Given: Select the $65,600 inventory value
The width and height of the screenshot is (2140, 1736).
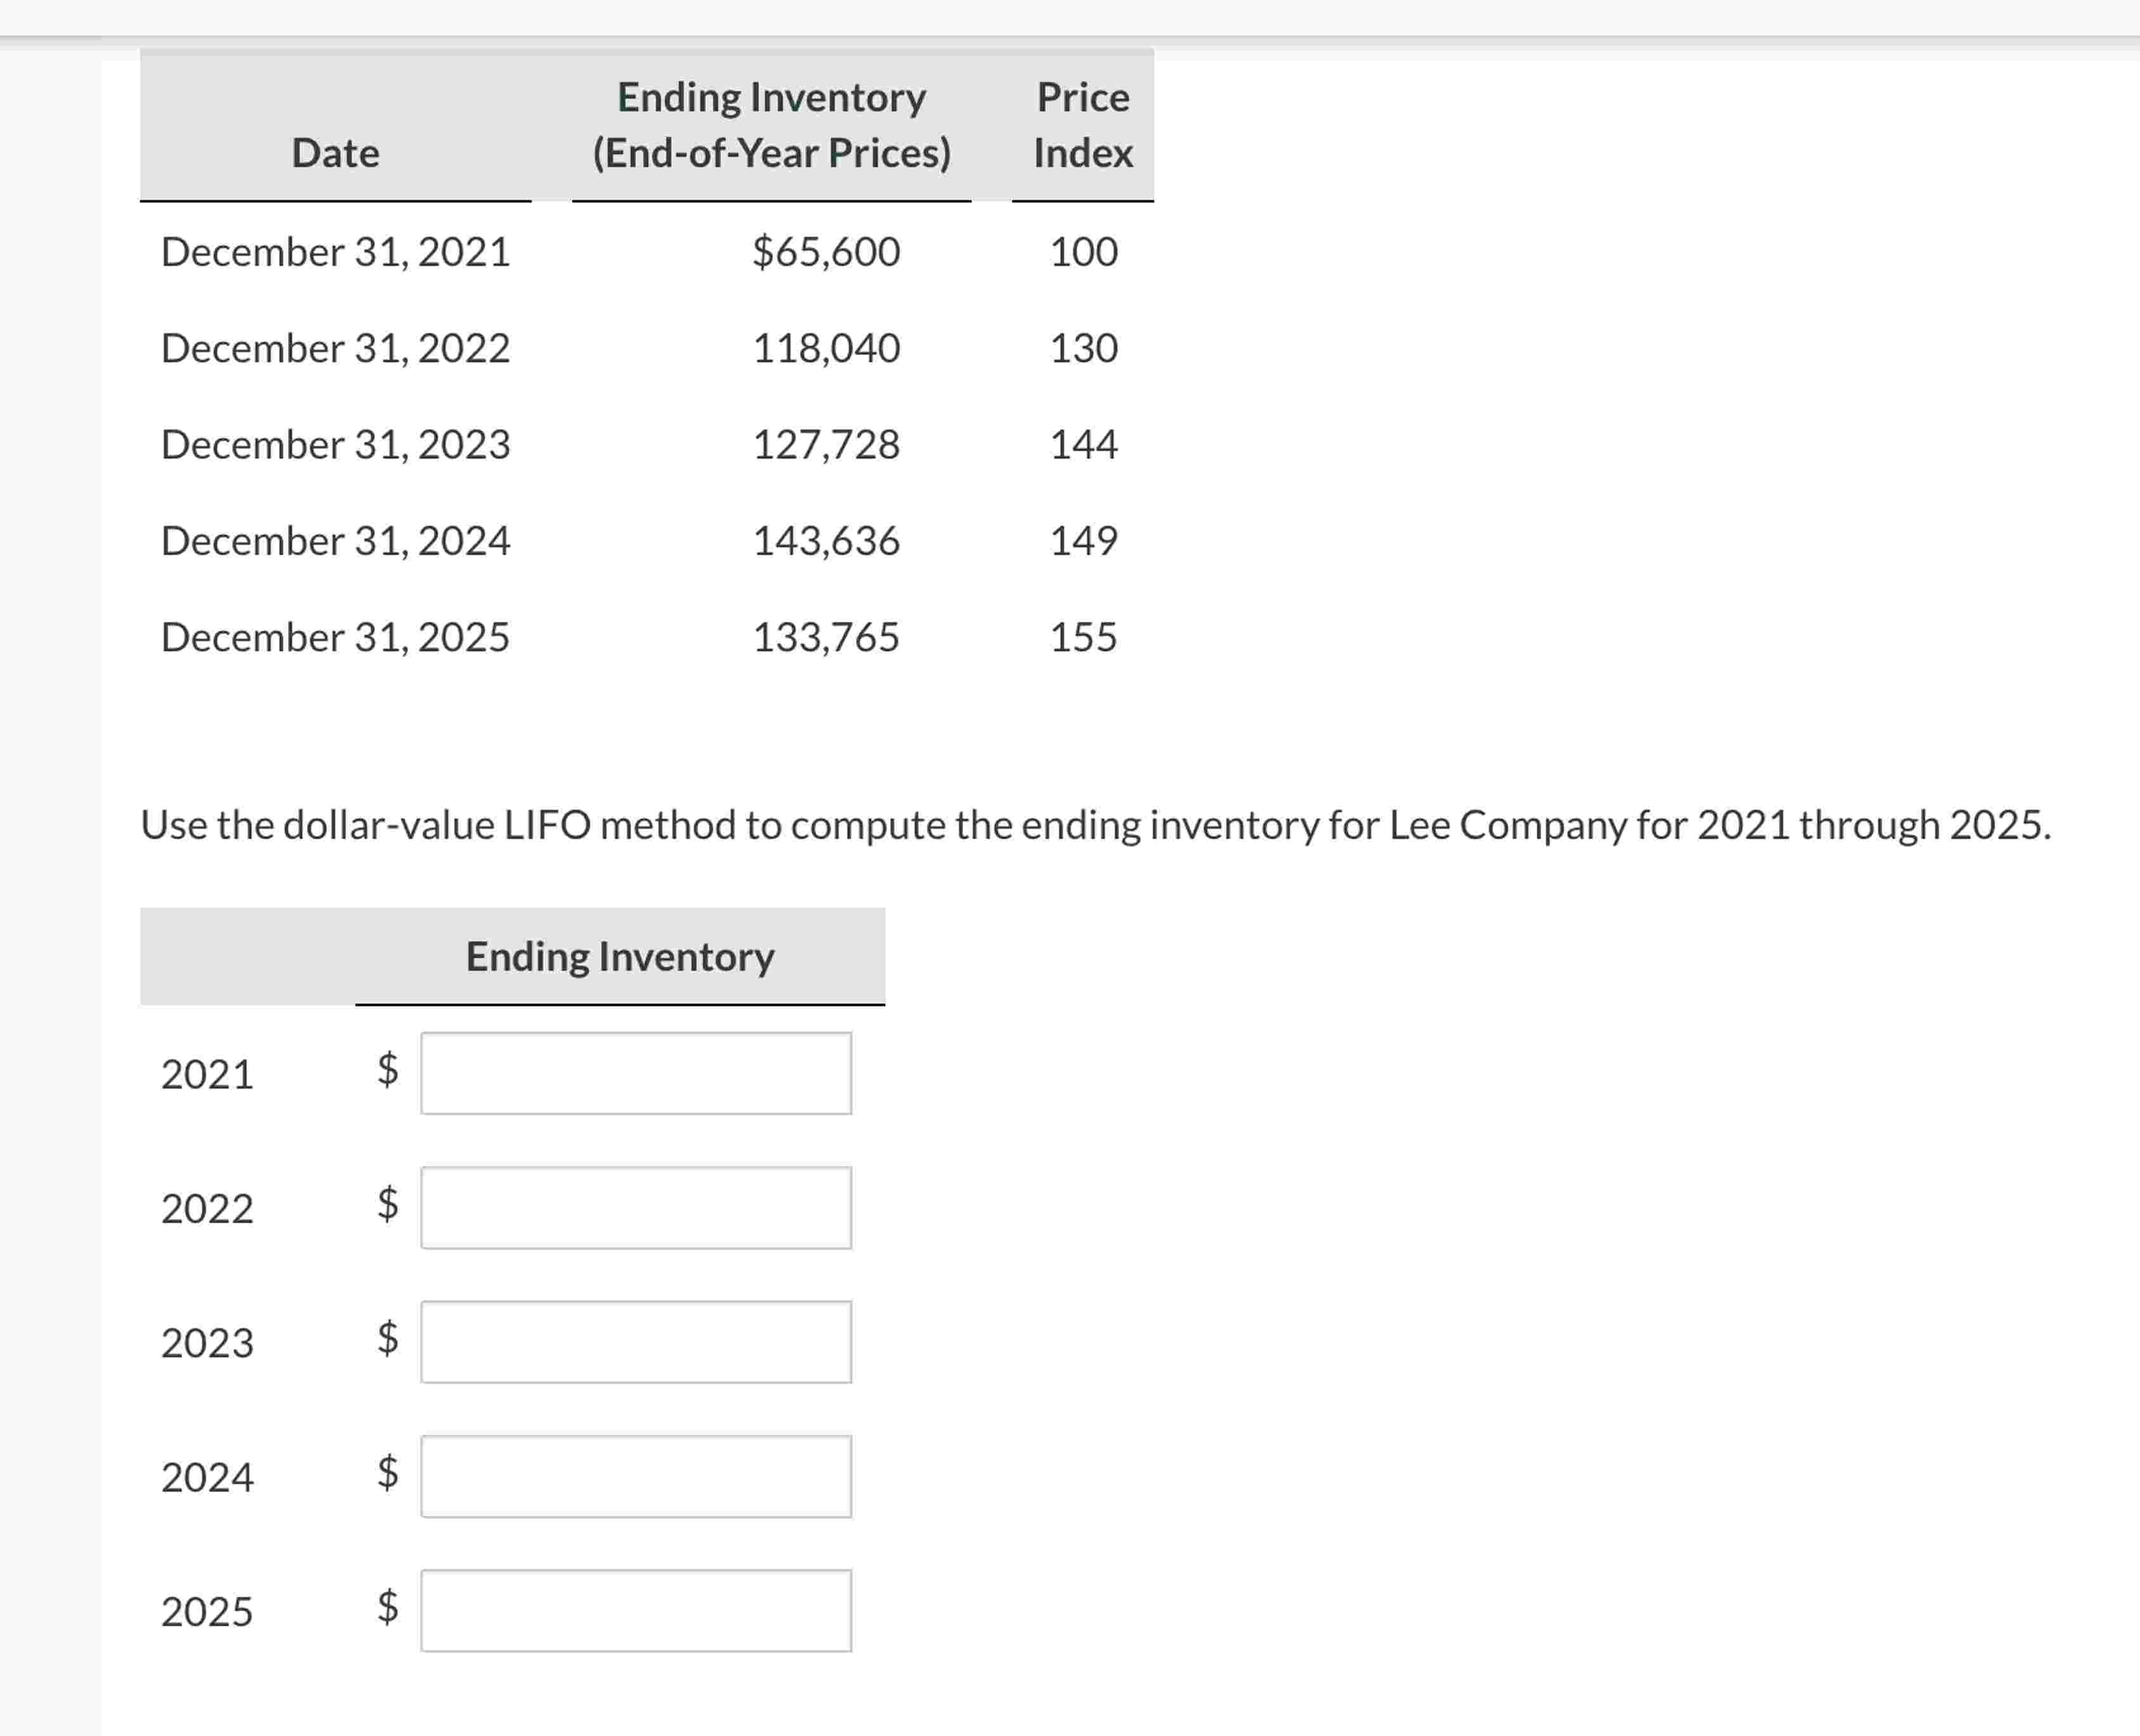Looking at the screenshot, I should coord(825,252).
